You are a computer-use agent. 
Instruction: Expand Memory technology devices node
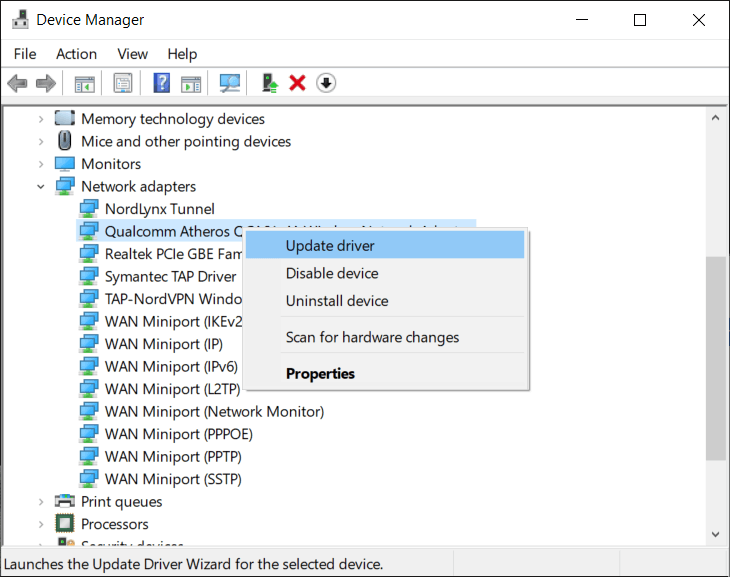(41, 119)
